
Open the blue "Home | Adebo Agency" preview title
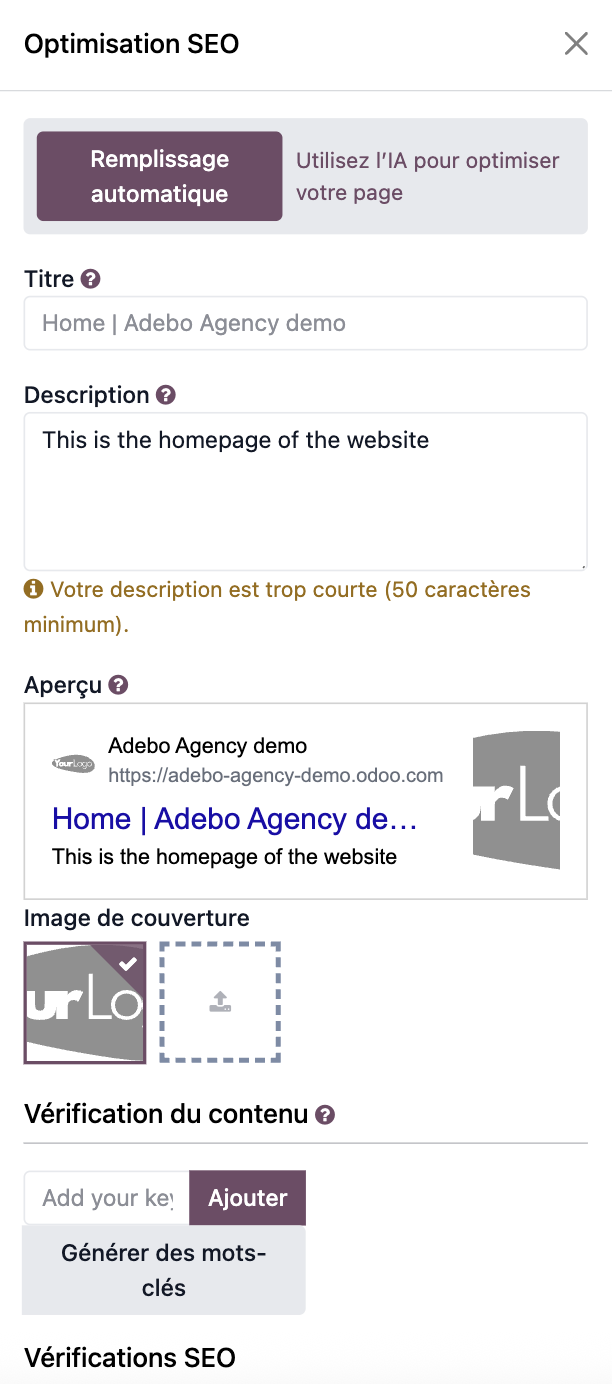click(235, 819)
